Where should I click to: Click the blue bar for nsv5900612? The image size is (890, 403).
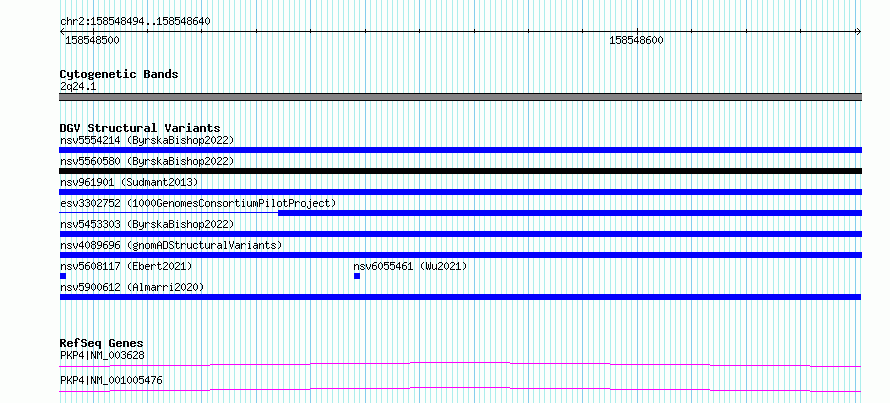(460, 297)
